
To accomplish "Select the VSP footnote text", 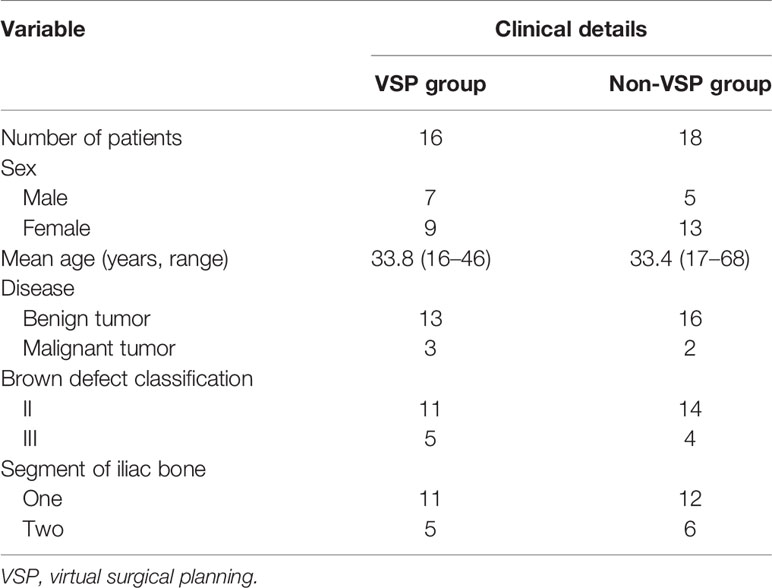I will (x=129, y=576).
